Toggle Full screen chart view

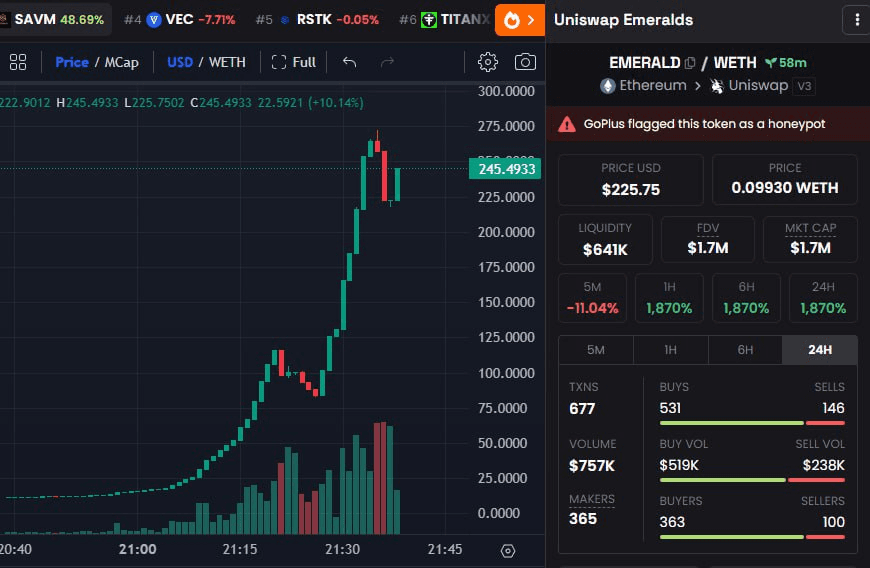point(294,62)
